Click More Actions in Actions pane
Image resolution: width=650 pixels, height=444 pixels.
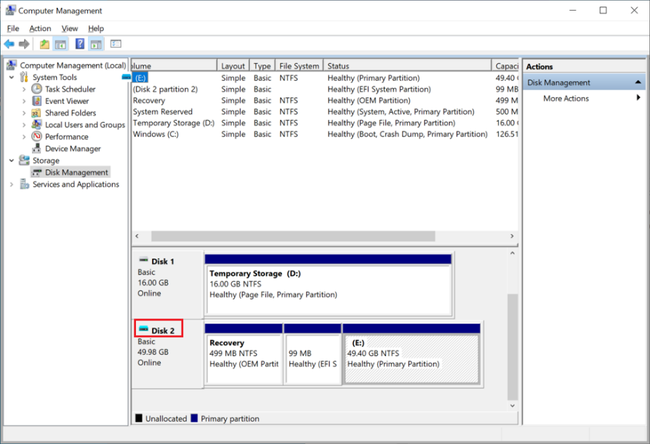point(566,98)
